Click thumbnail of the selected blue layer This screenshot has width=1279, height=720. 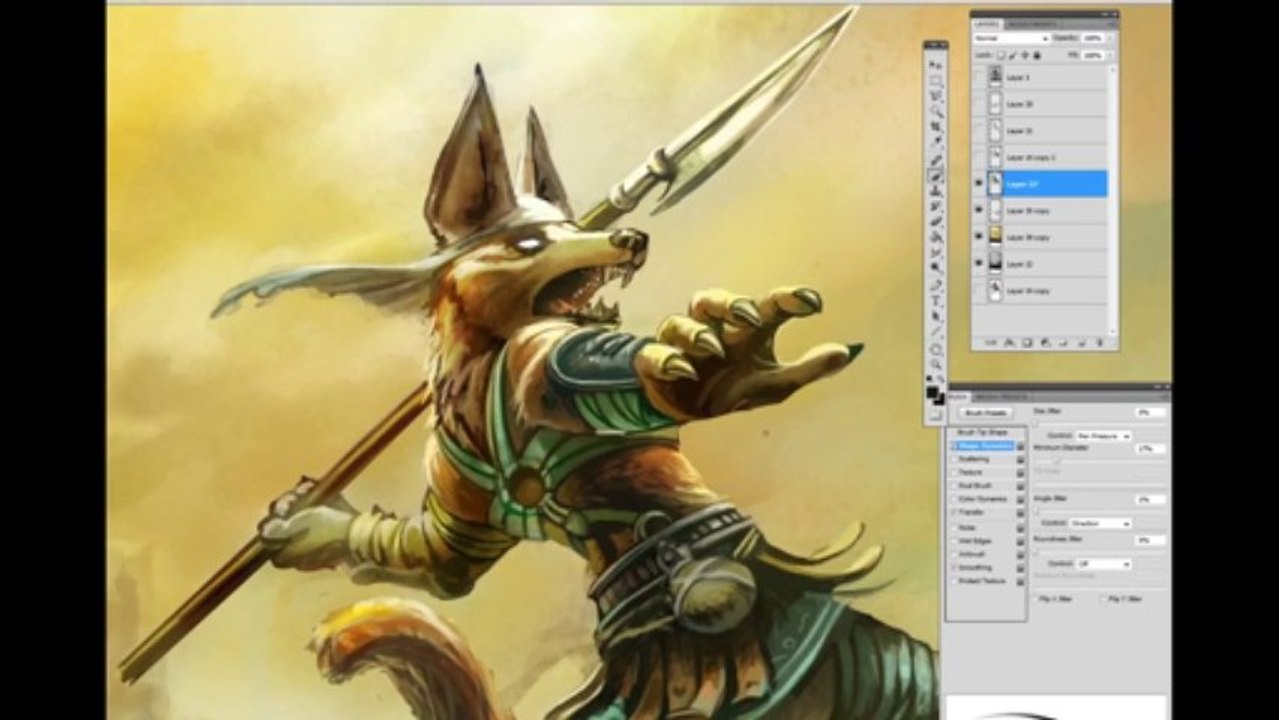996,184
